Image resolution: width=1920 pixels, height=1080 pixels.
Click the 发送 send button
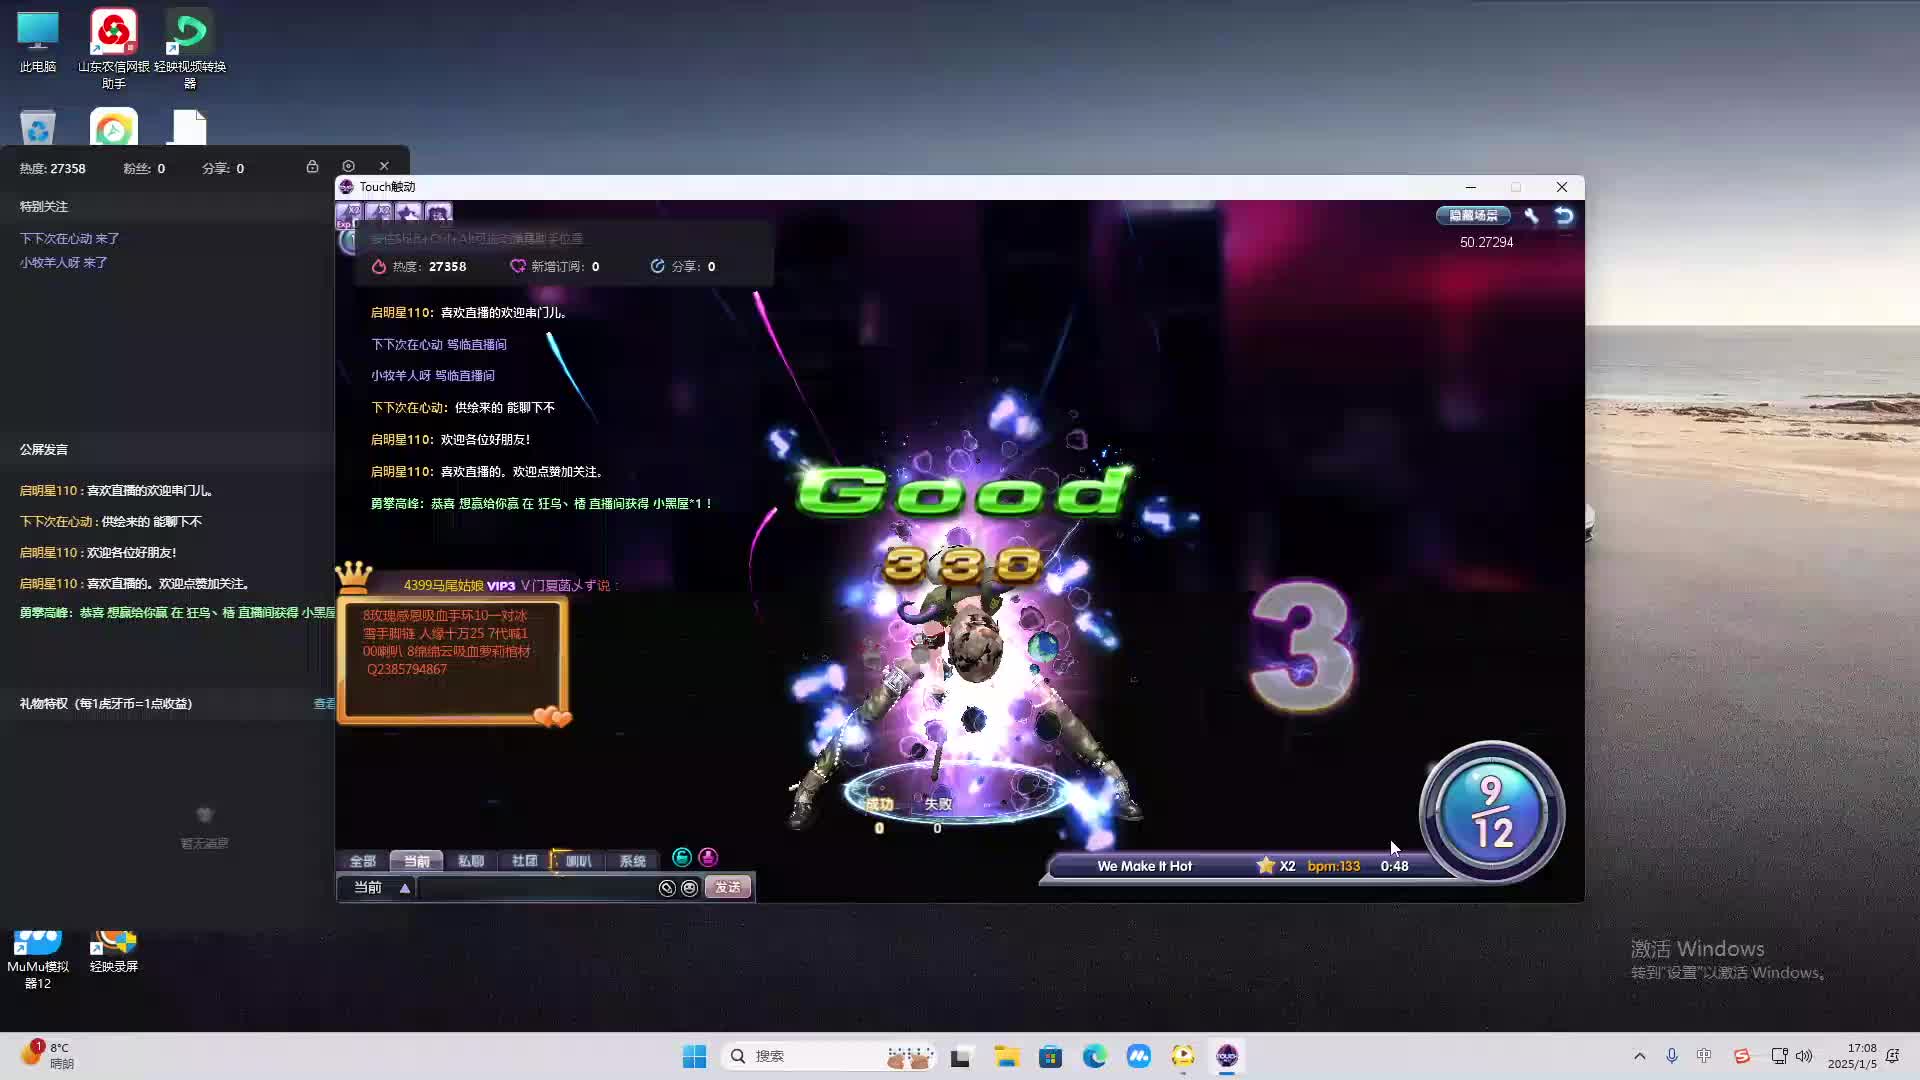(x=727, y=887)
